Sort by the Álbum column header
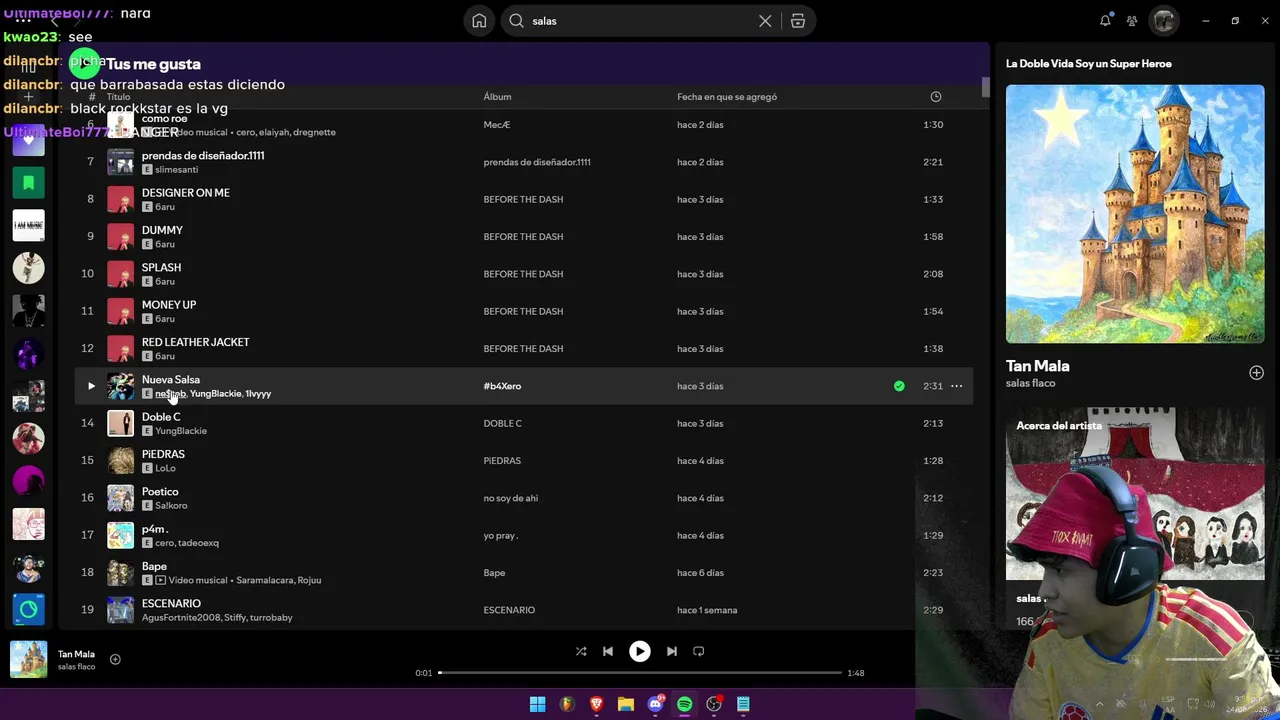Screen dimensions: 1280x720 click(497, 97)
